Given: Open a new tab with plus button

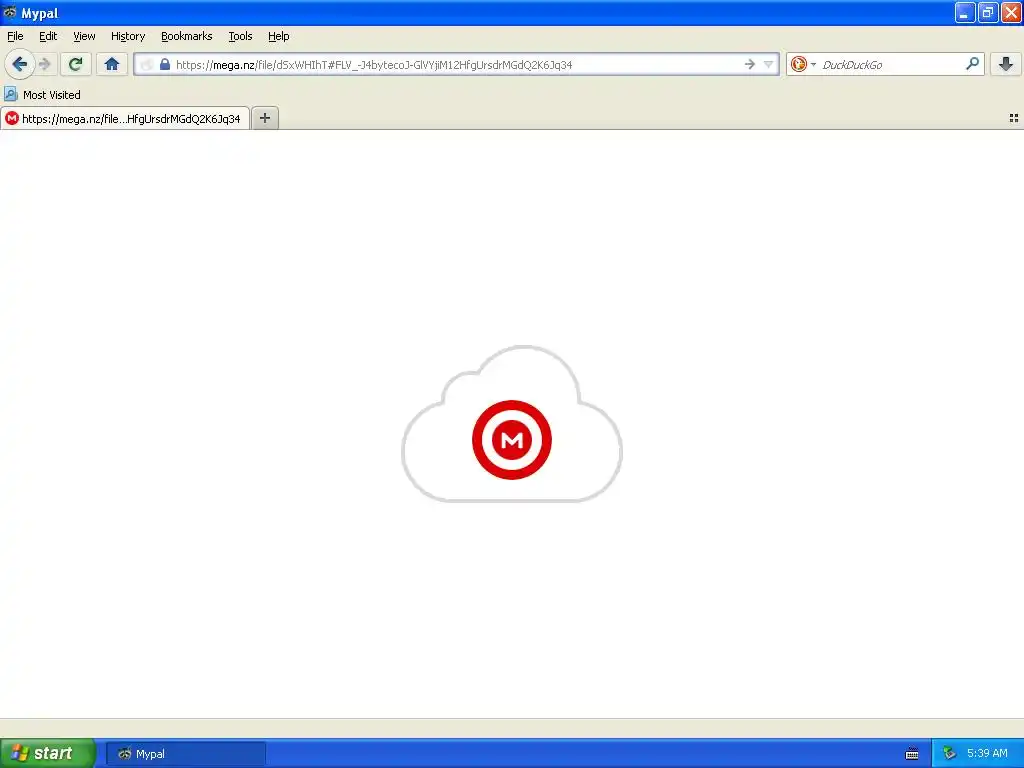Looking at the screenshot, I should tap(264, 118).
